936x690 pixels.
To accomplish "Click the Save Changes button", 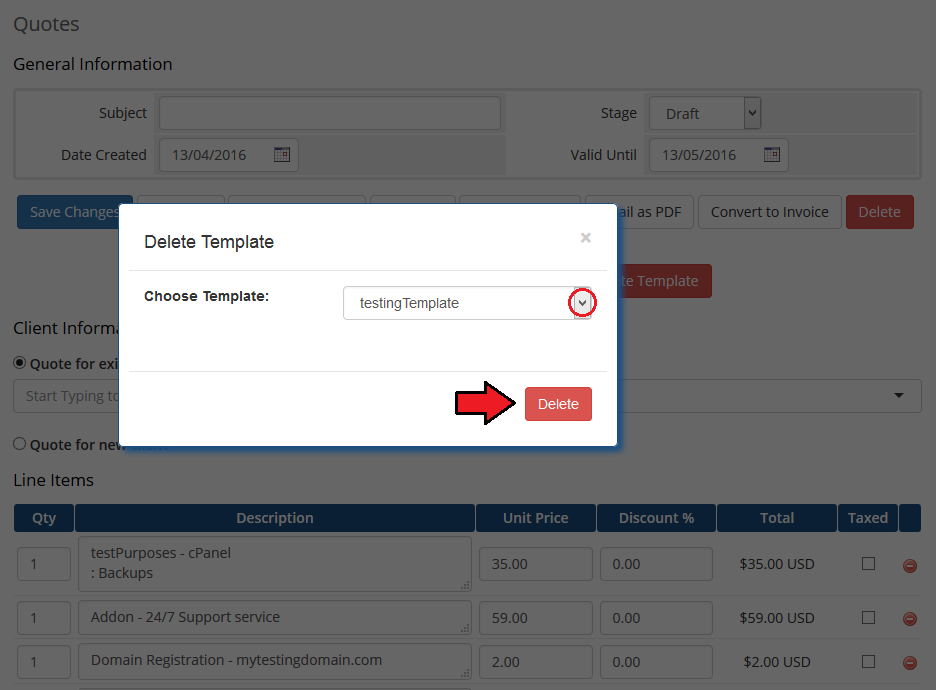I will [x=69, y=212].
